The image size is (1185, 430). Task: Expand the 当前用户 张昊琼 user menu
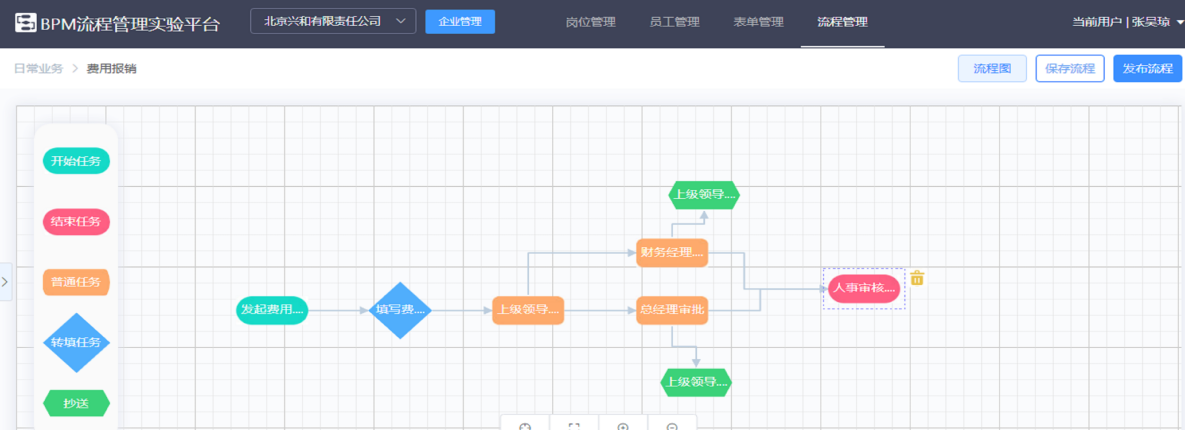[x=1126, y=22]
